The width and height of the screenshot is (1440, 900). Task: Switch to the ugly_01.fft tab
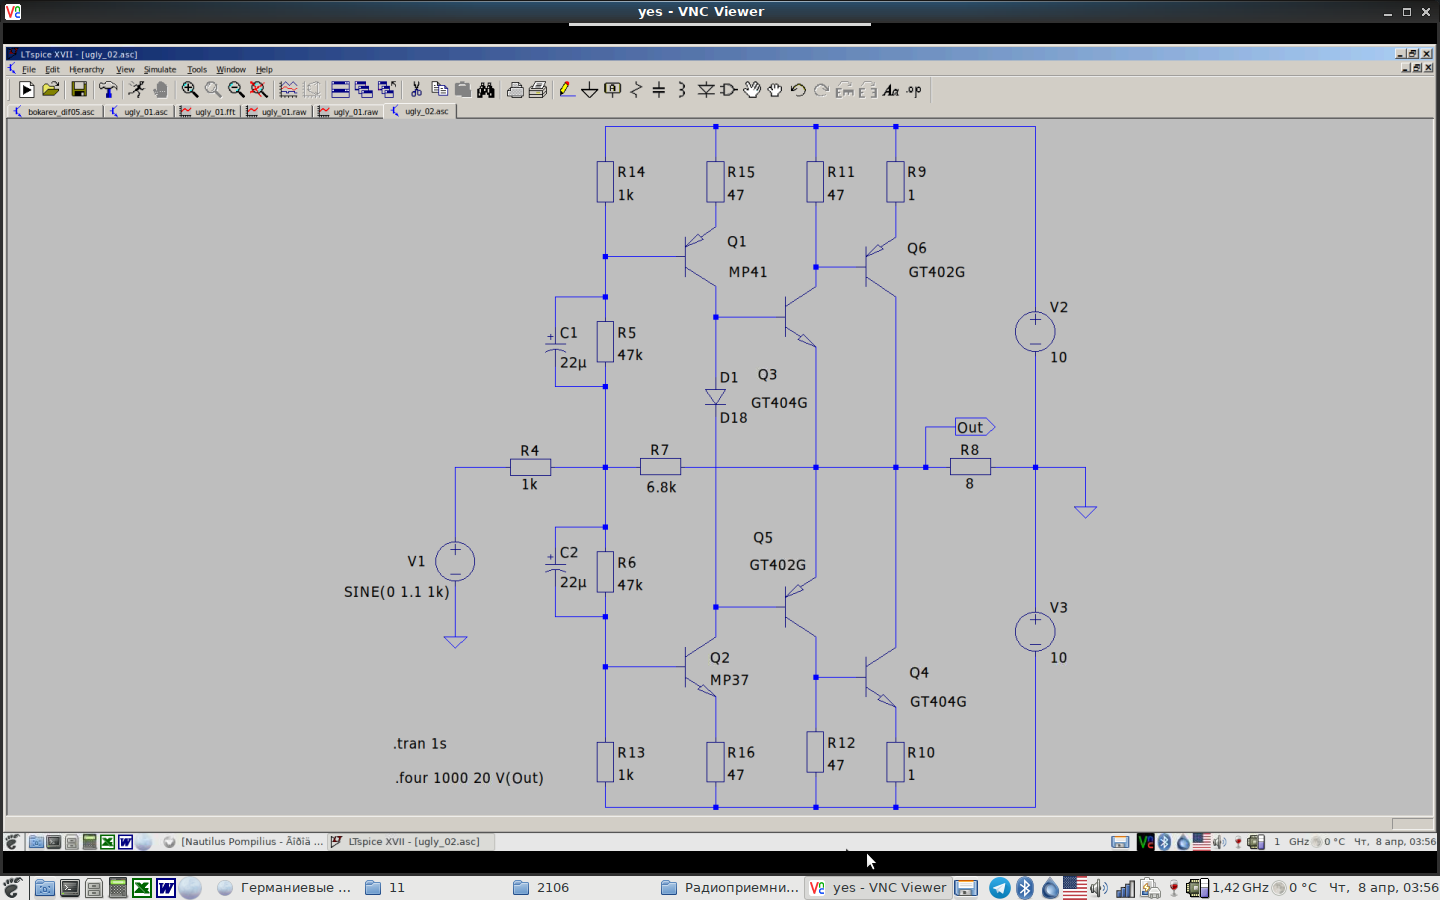point(209,112)
